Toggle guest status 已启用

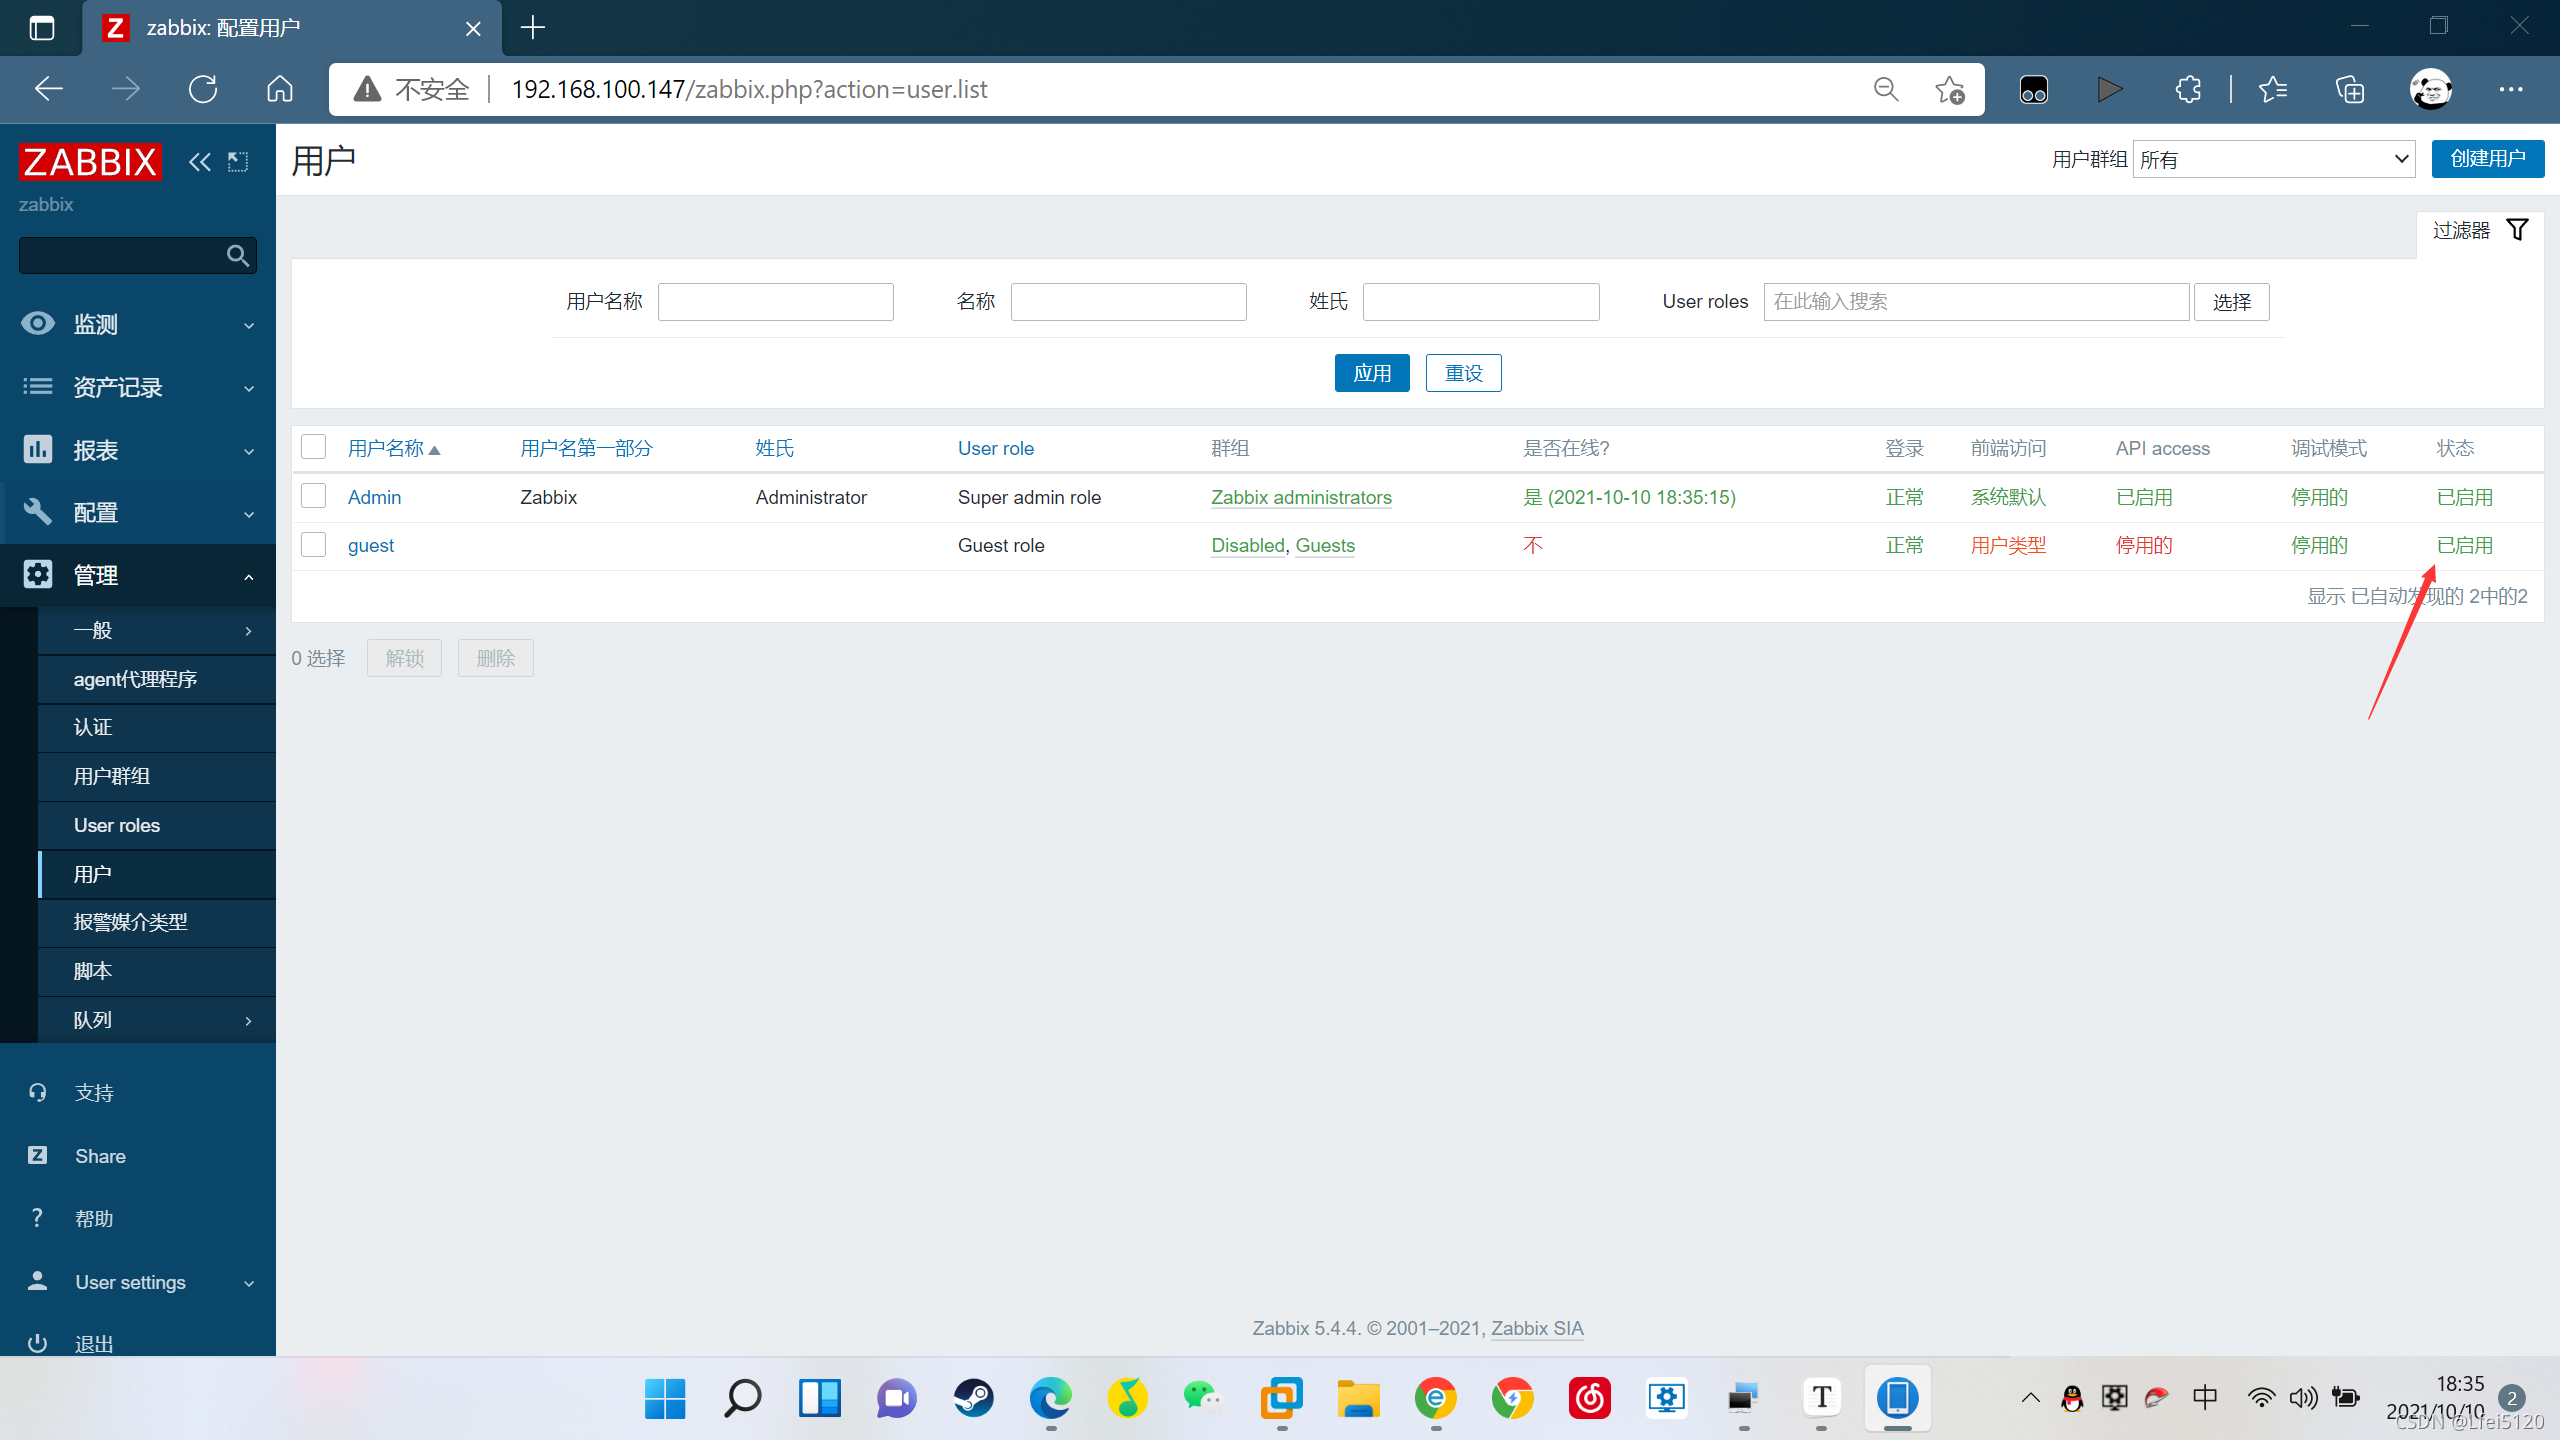[2464, 545]
